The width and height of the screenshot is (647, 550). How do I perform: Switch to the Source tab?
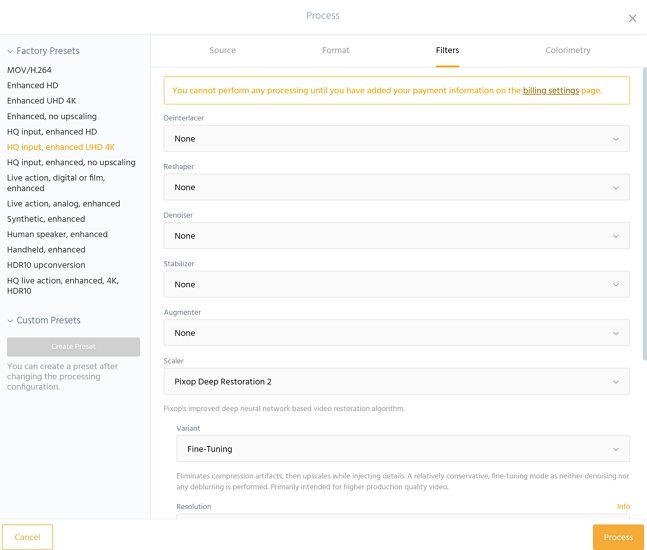pyautogui.click(x=222, y=50)
